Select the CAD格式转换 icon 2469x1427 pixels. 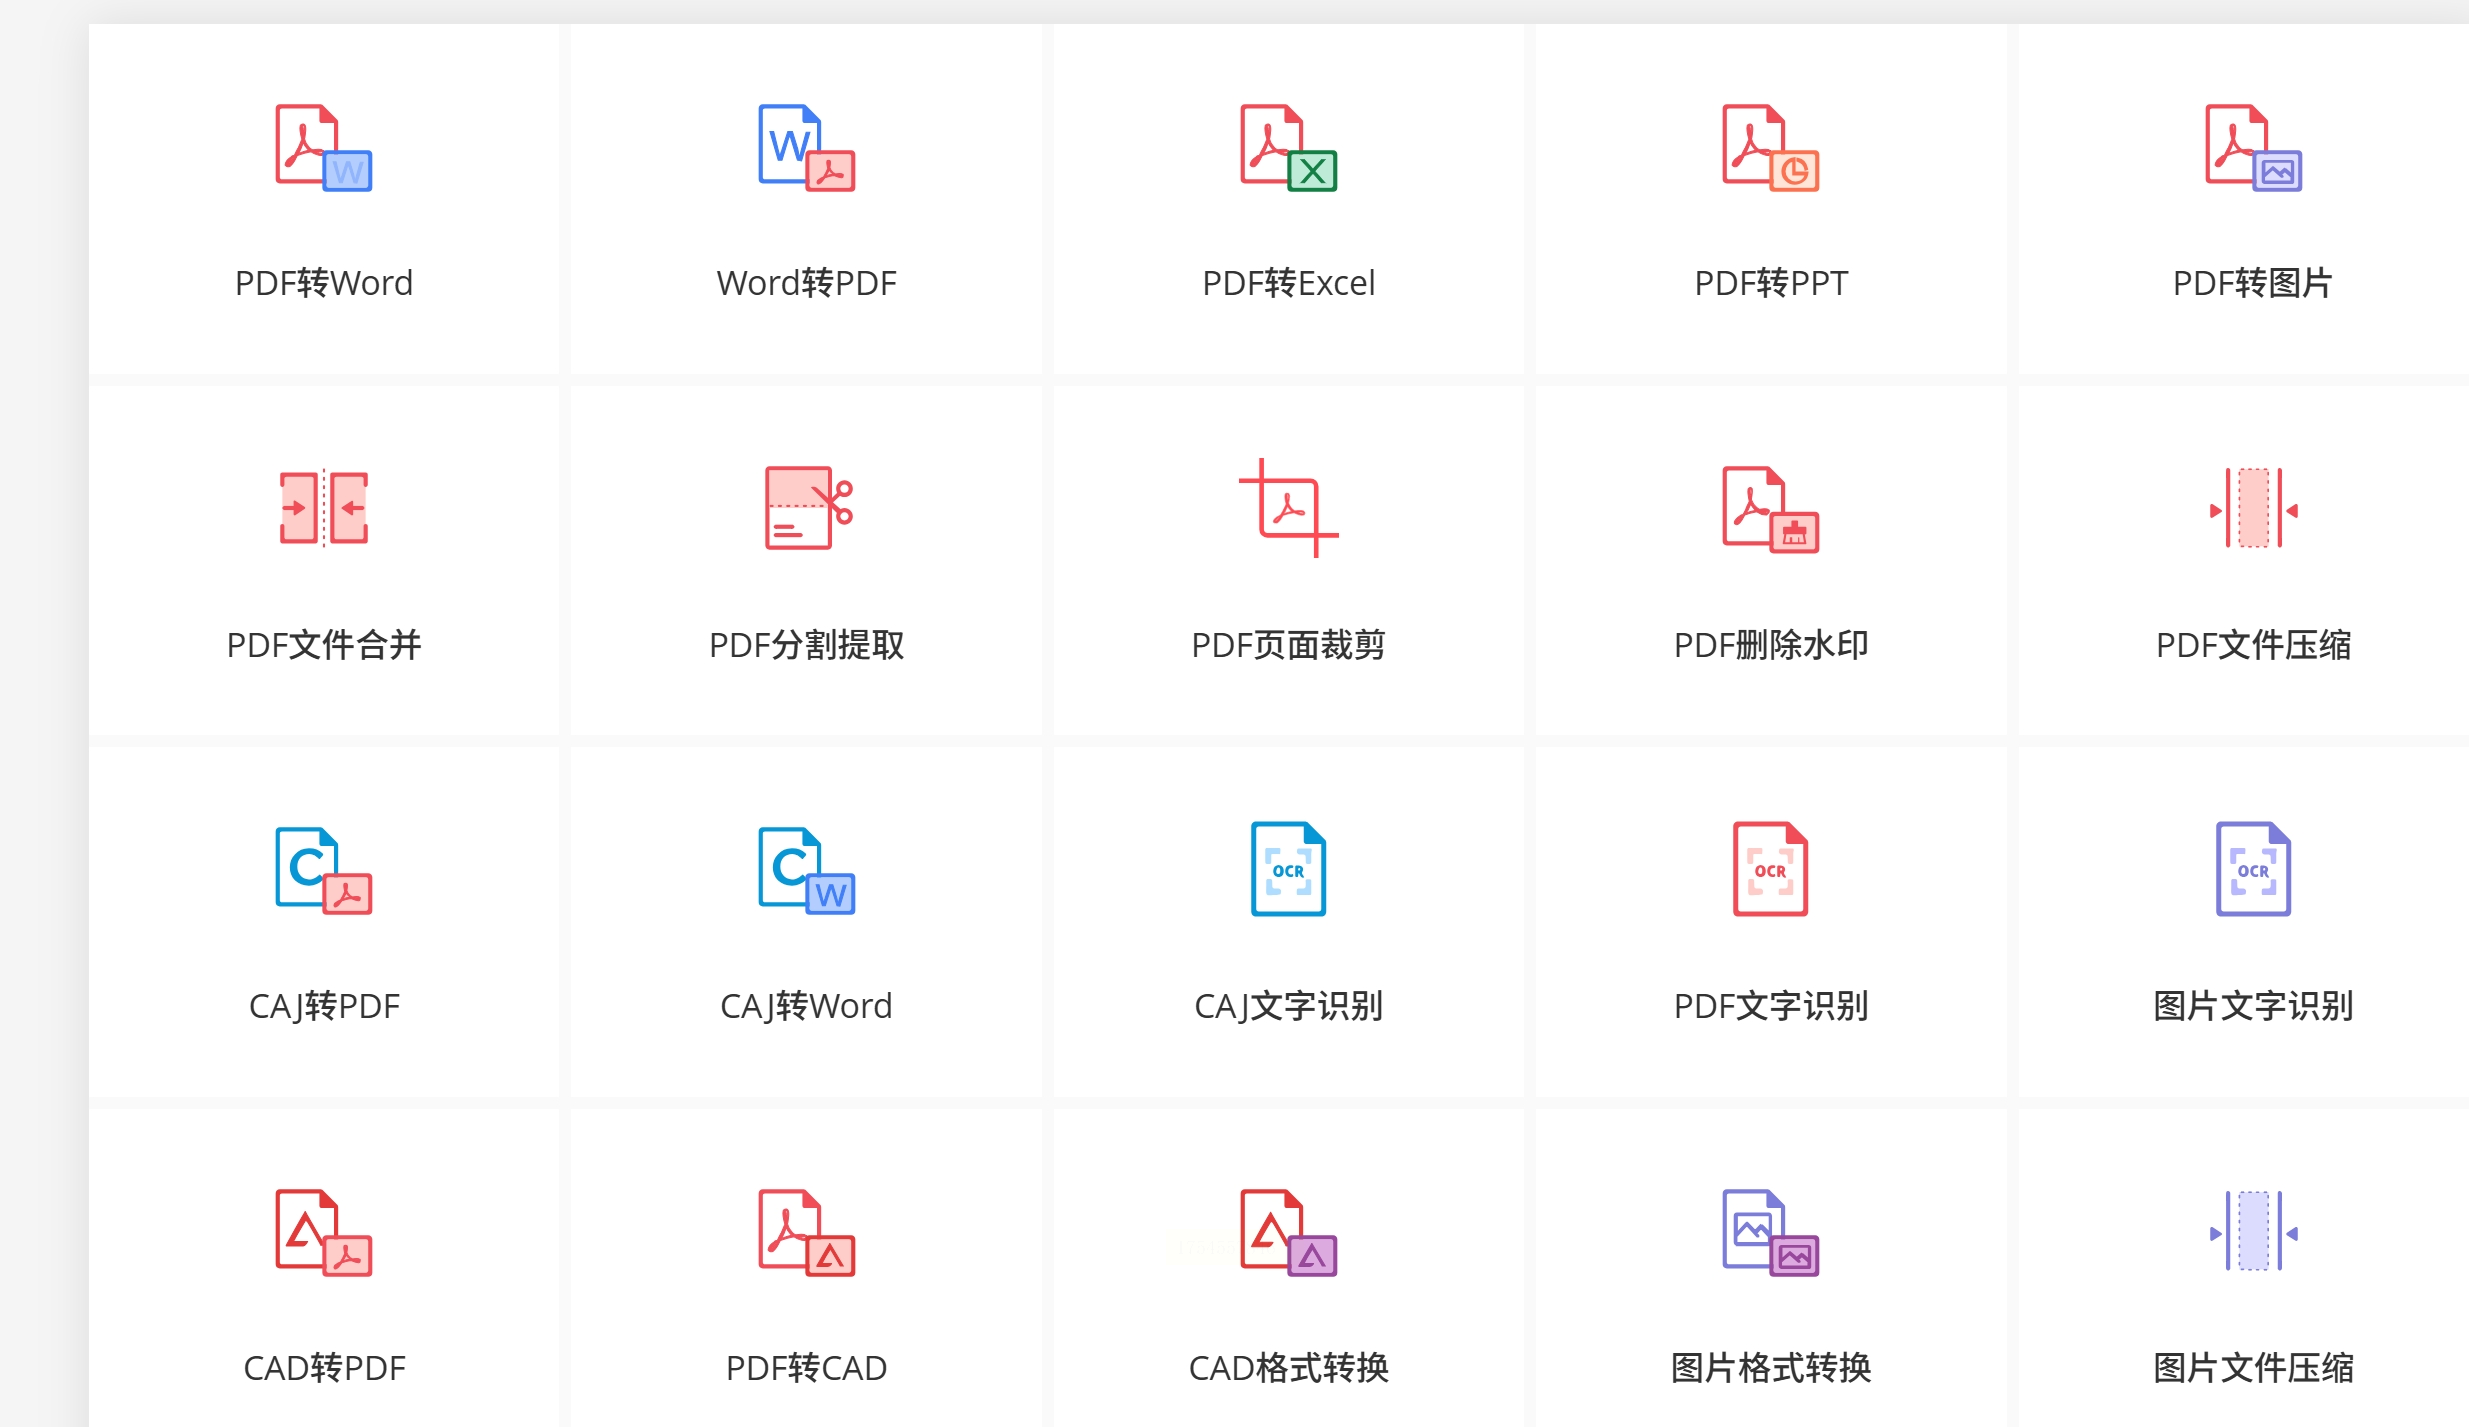1288,1232
